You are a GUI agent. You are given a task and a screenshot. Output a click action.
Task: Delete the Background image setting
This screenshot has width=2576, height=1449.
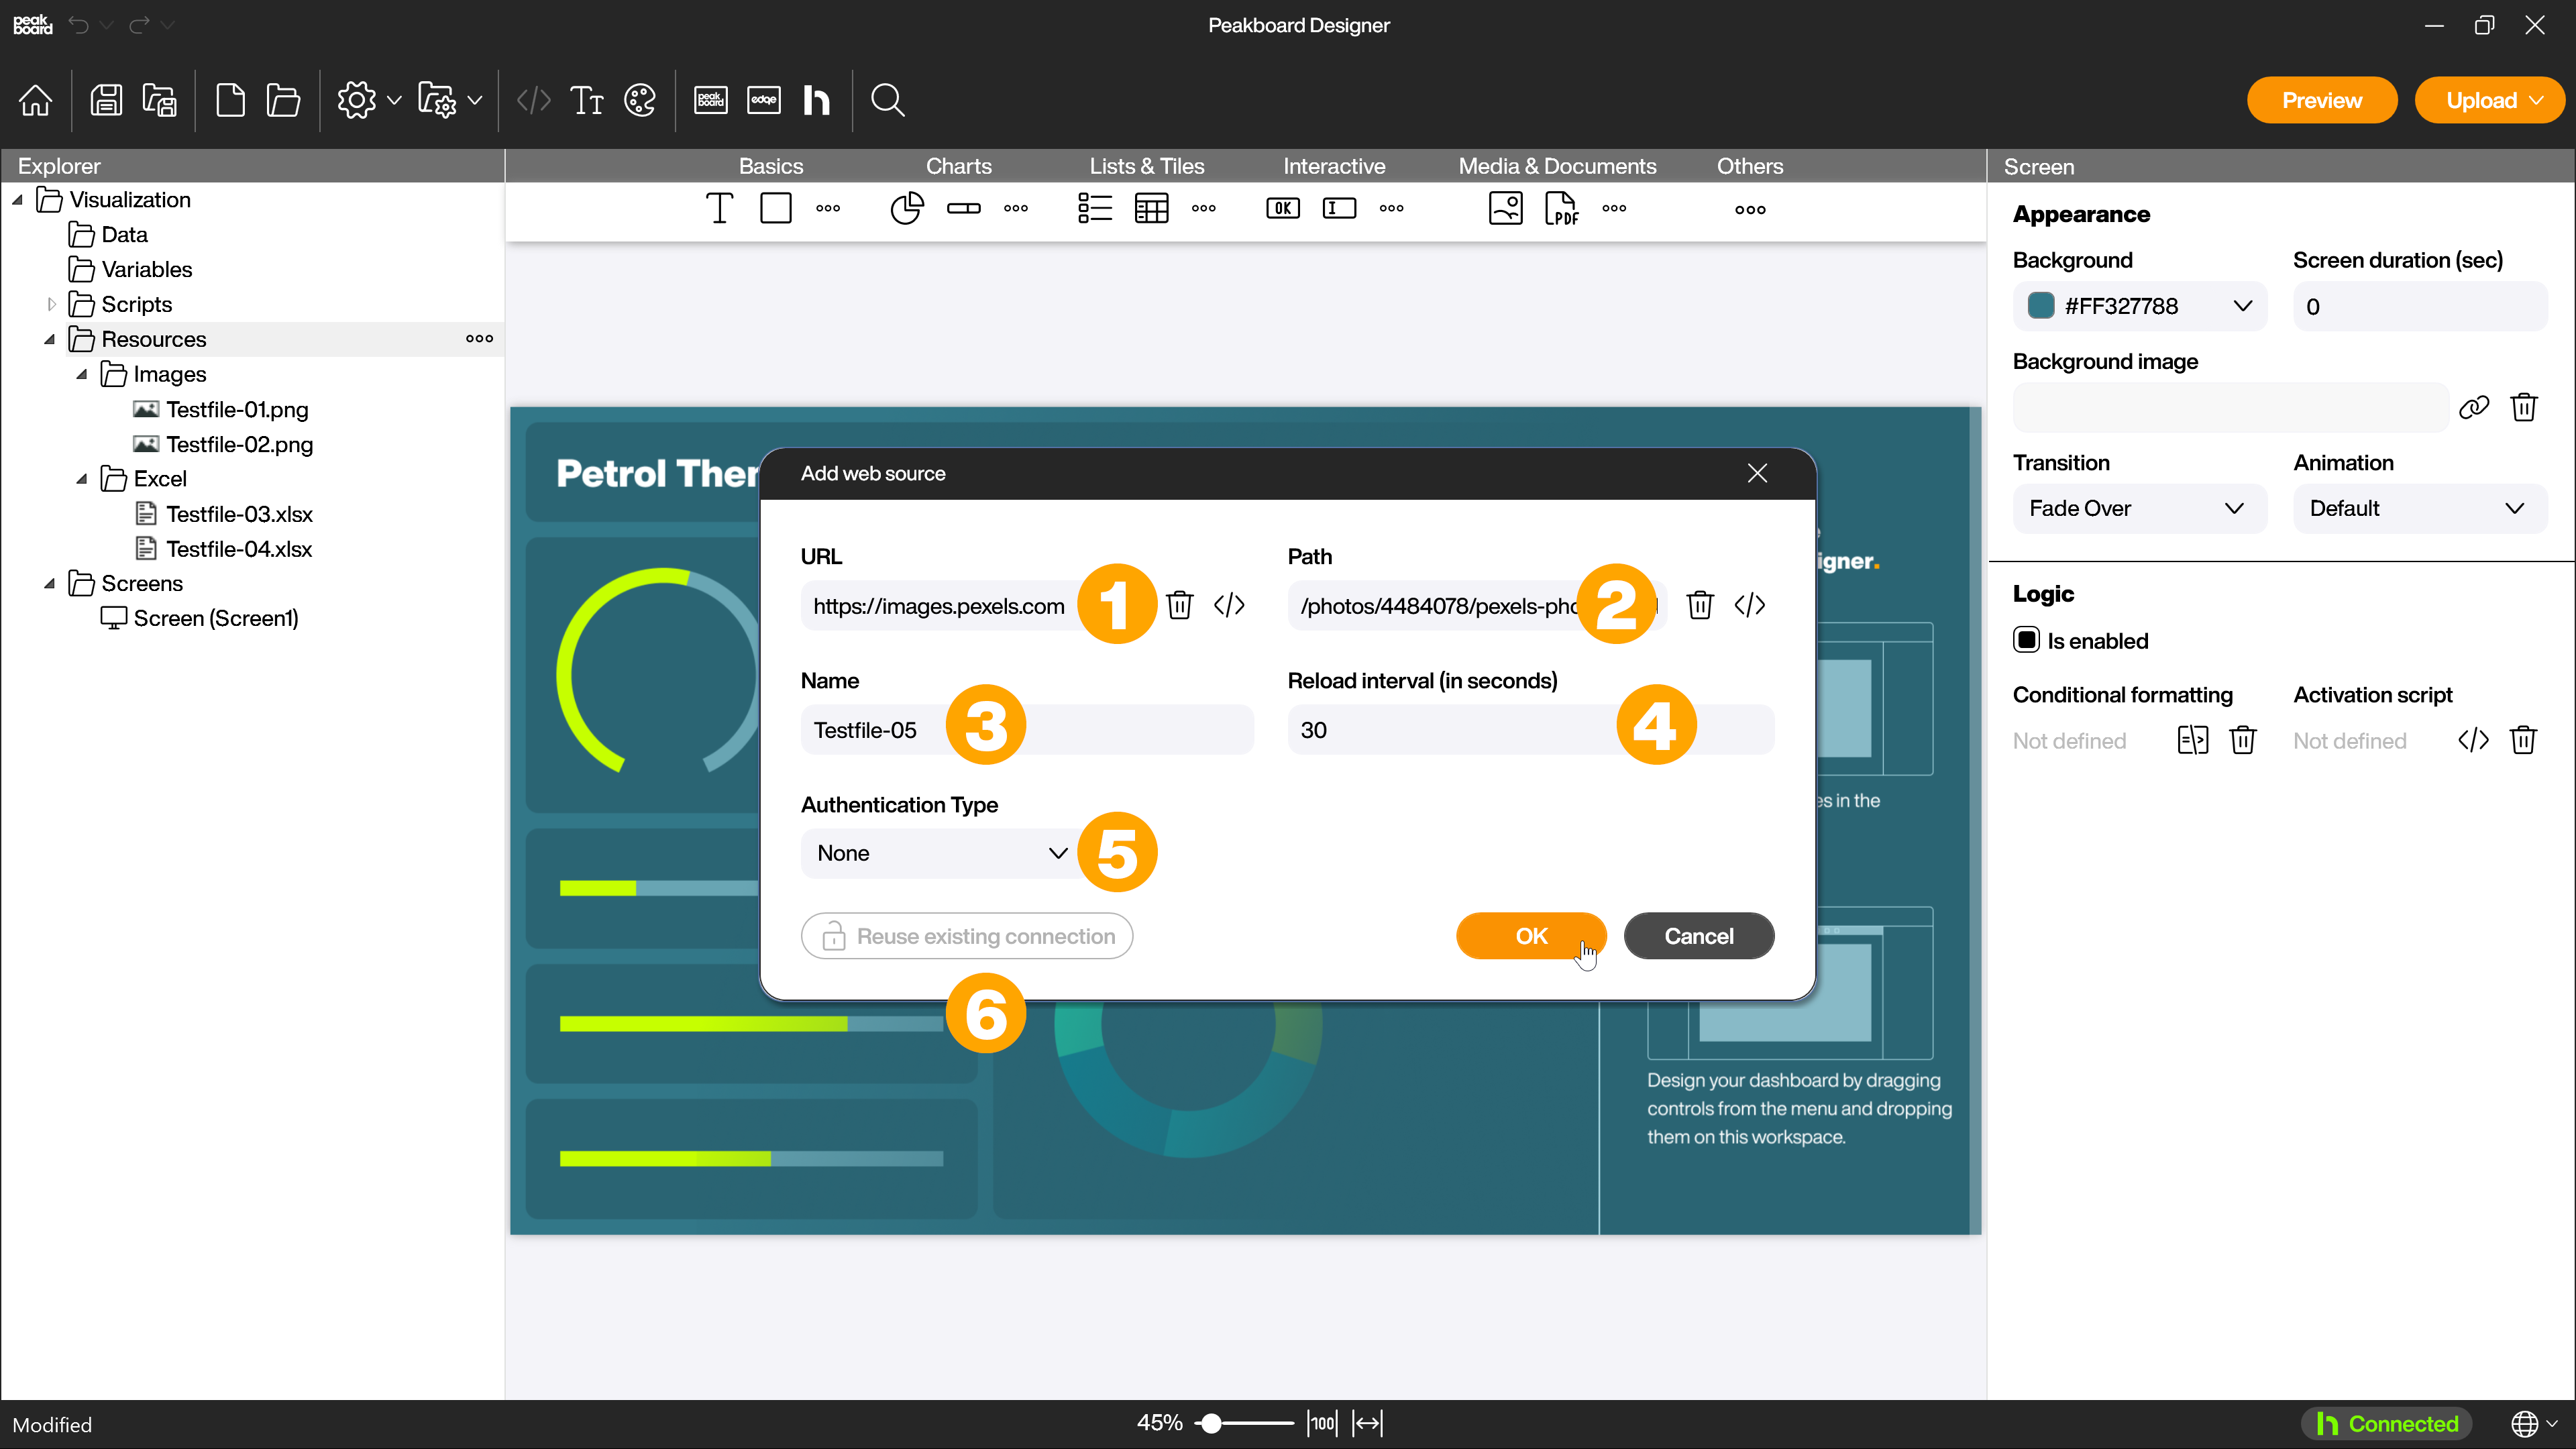[x=2526, y=409]
